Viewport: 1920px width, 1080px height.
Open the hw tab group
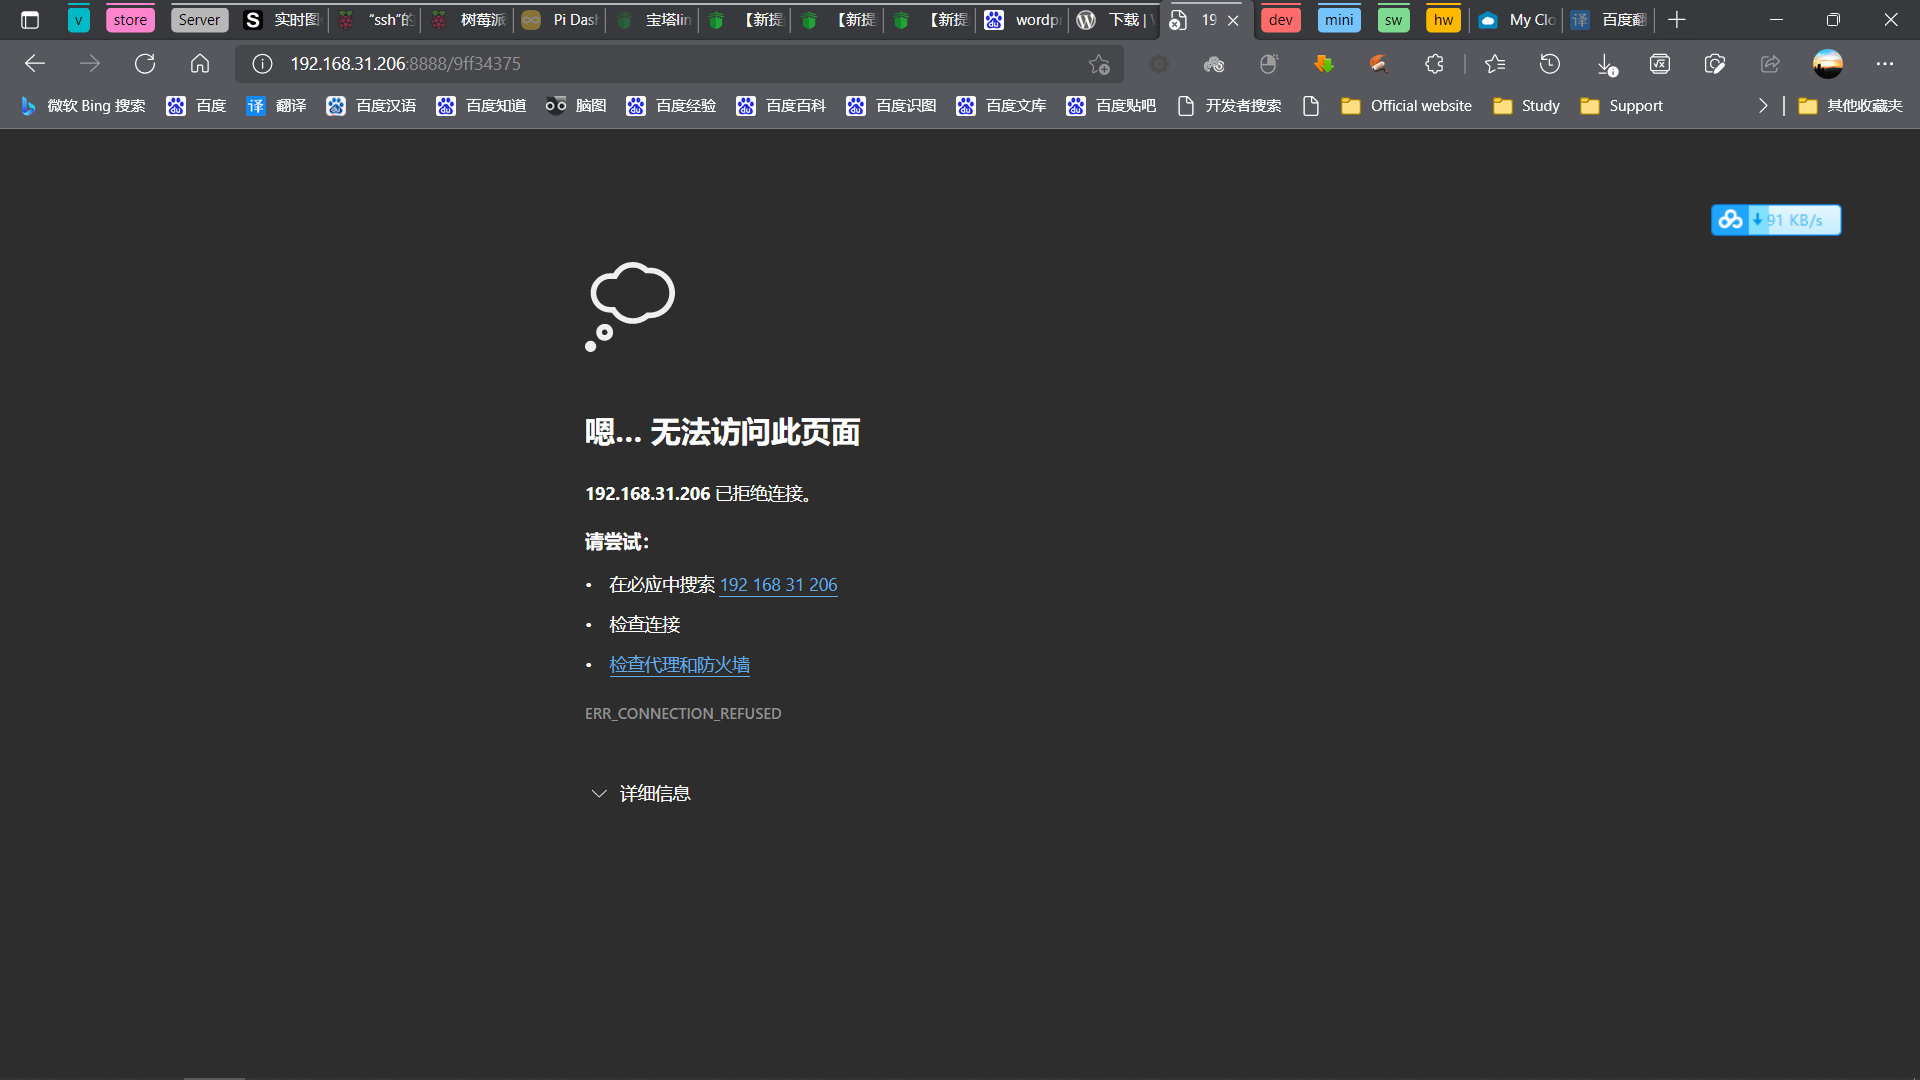click(1443, 20)
